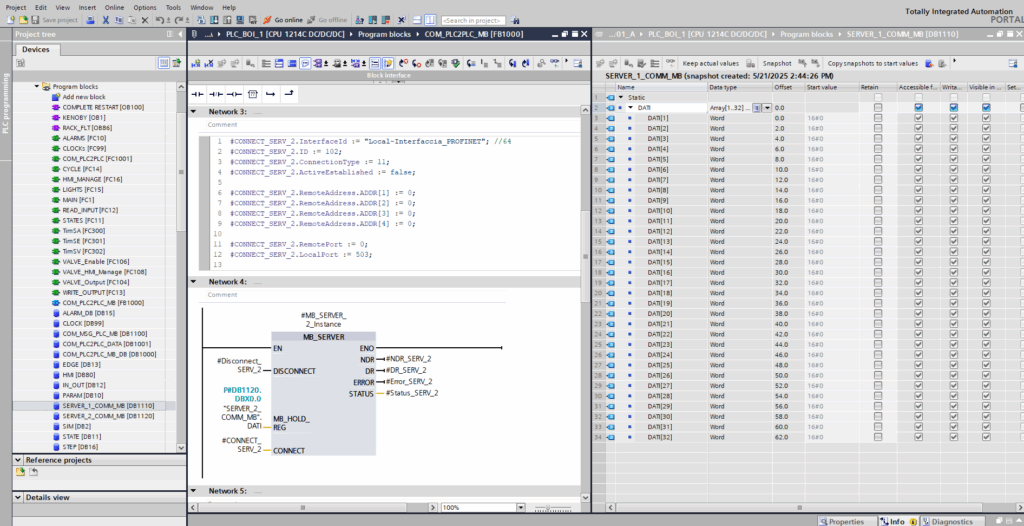Image resolution: width=1024 pixels, height=526 pixels.
Task: Expand Network 5 section
Action: 193,491
